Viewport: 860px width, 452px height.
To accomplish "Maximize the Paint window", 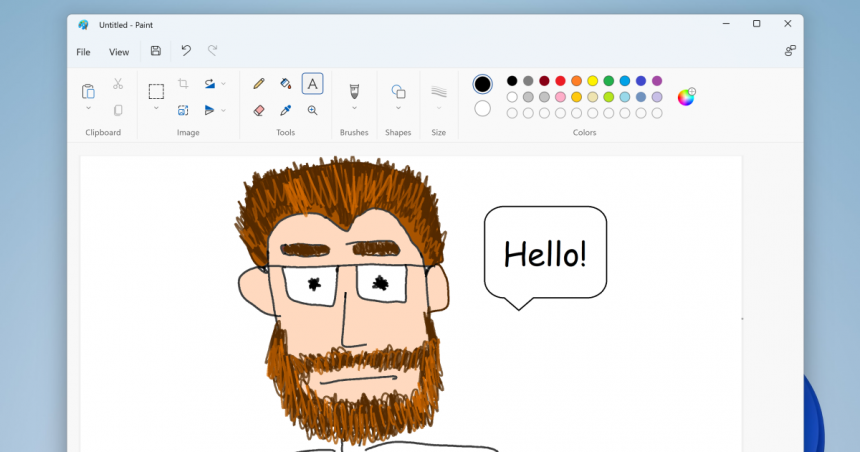I will point(756,24).
